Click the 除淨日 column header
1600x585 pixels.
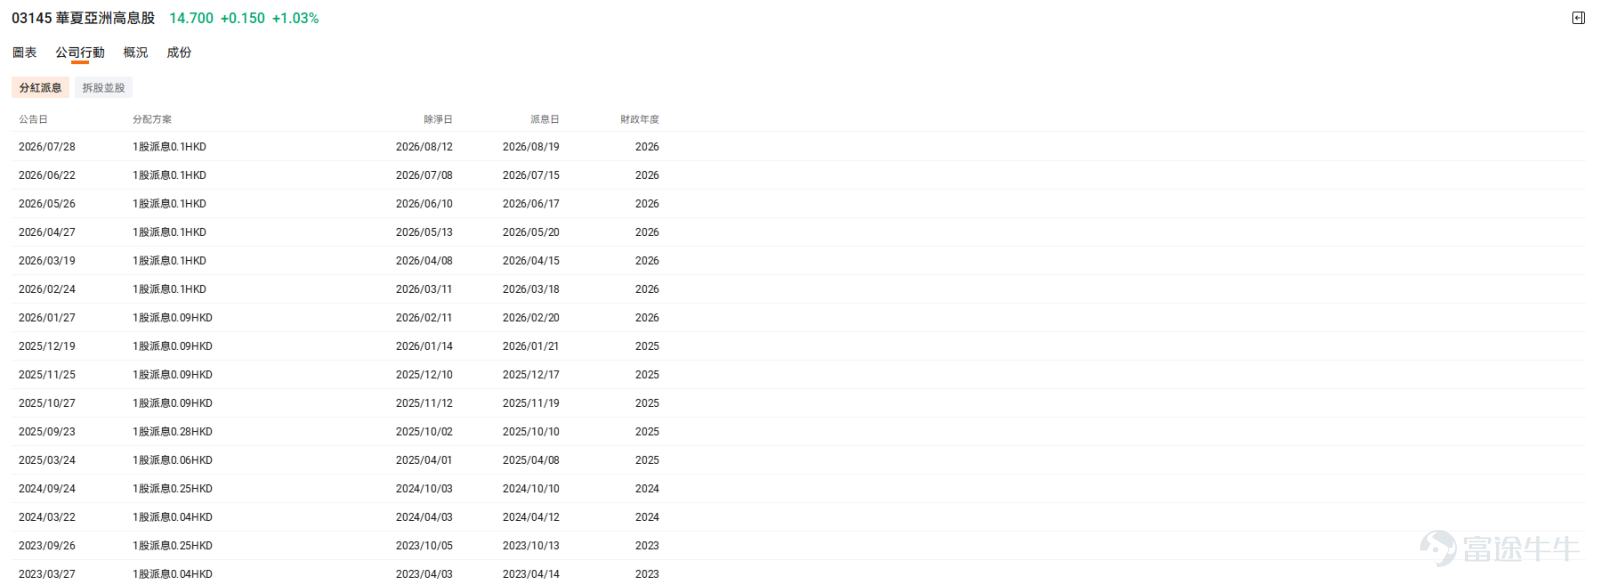438,120
